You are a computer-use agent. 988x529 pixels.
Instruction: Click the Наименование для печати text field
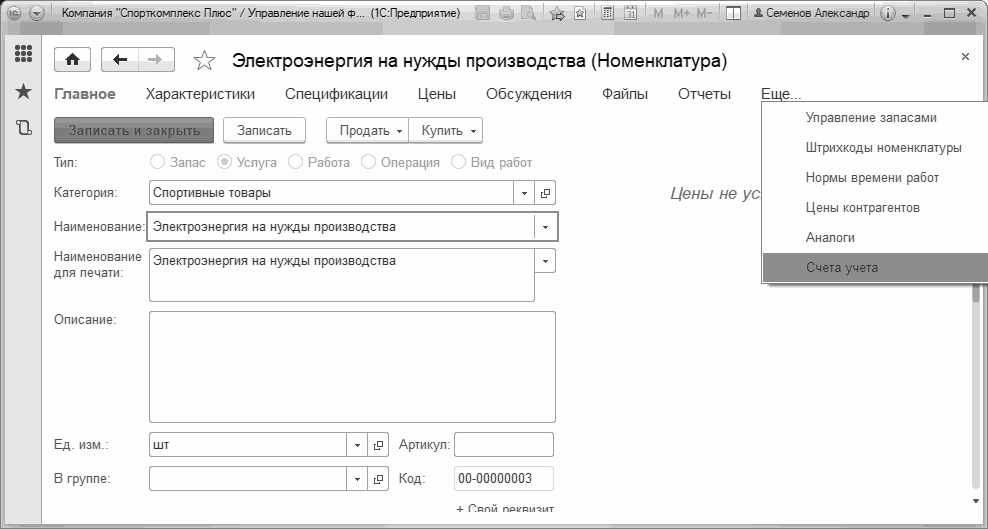(342, 275)
